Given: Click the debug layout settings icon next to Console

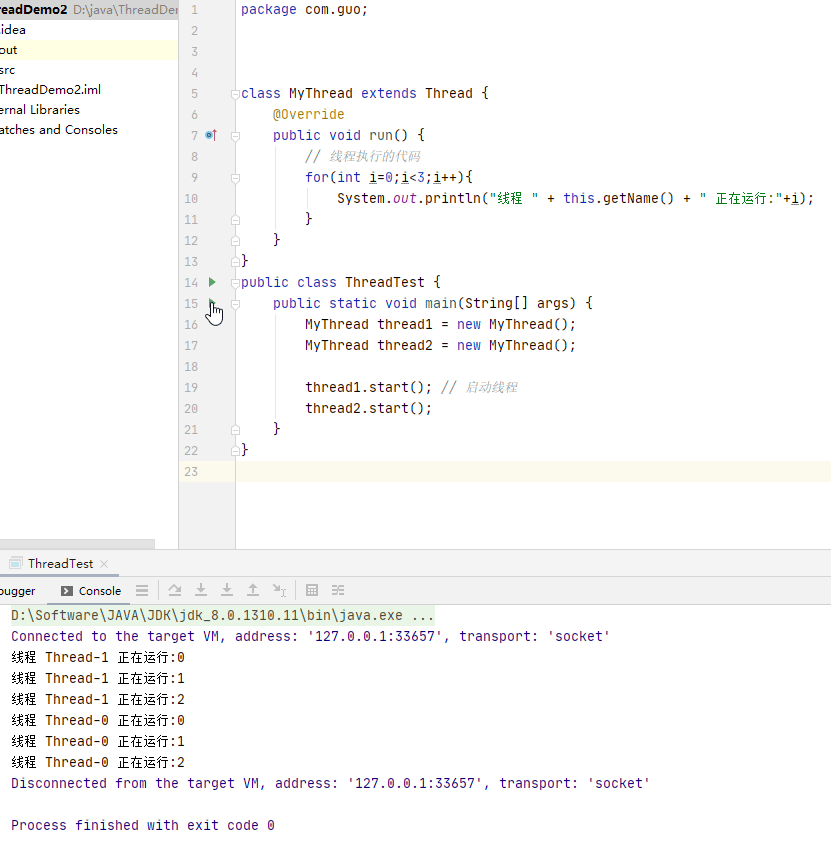Looking at the screenshot, I should pos(142,591).
